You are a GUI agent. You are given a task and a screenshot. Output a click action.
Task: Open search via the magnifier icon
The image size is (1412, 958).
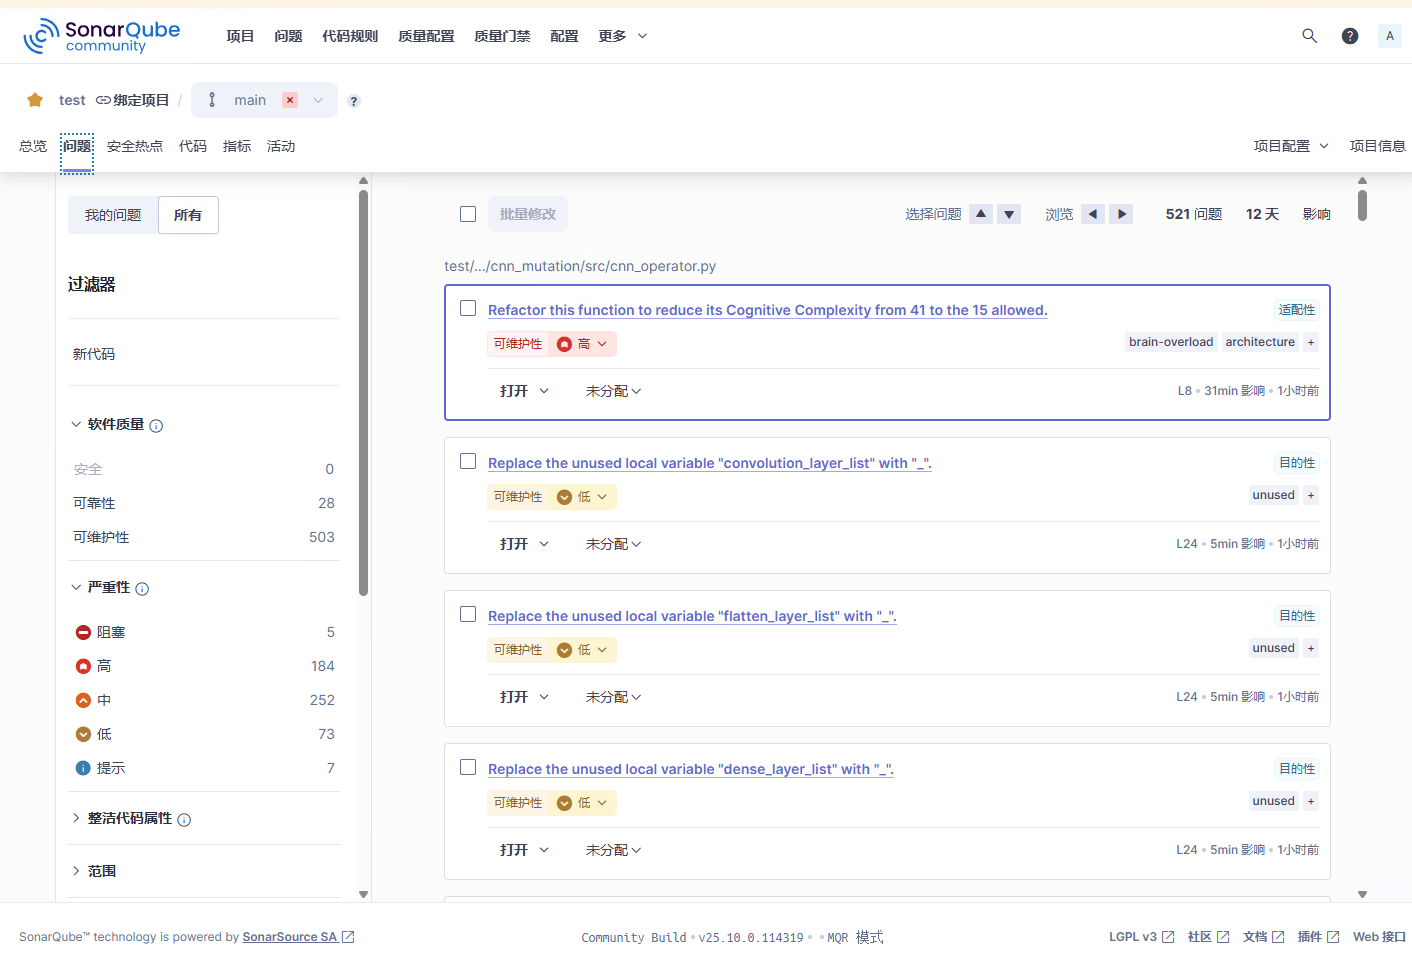(x=1310, y=35)
